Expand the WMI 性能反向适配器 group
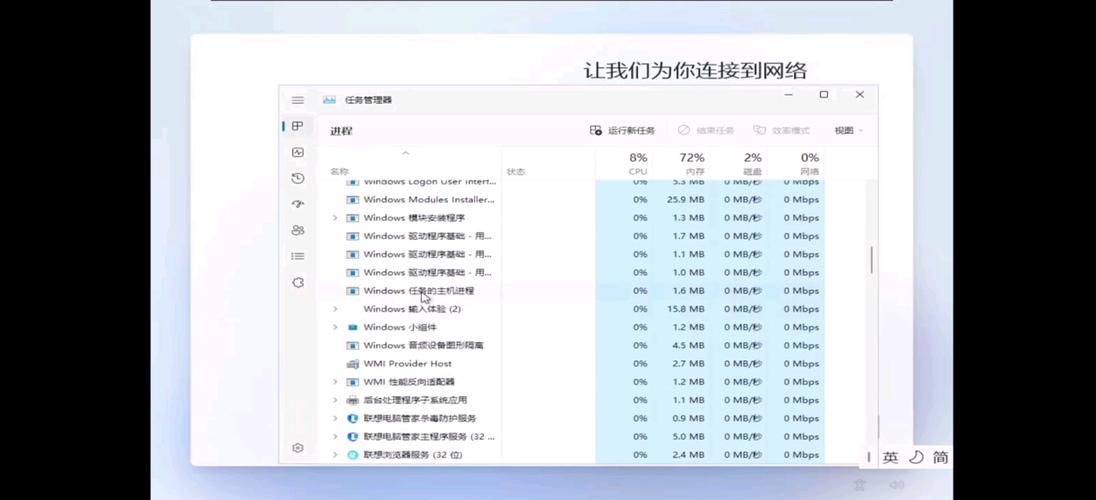Image resolution: width=1096 pixels, height=500 pixels. [335, 382]
